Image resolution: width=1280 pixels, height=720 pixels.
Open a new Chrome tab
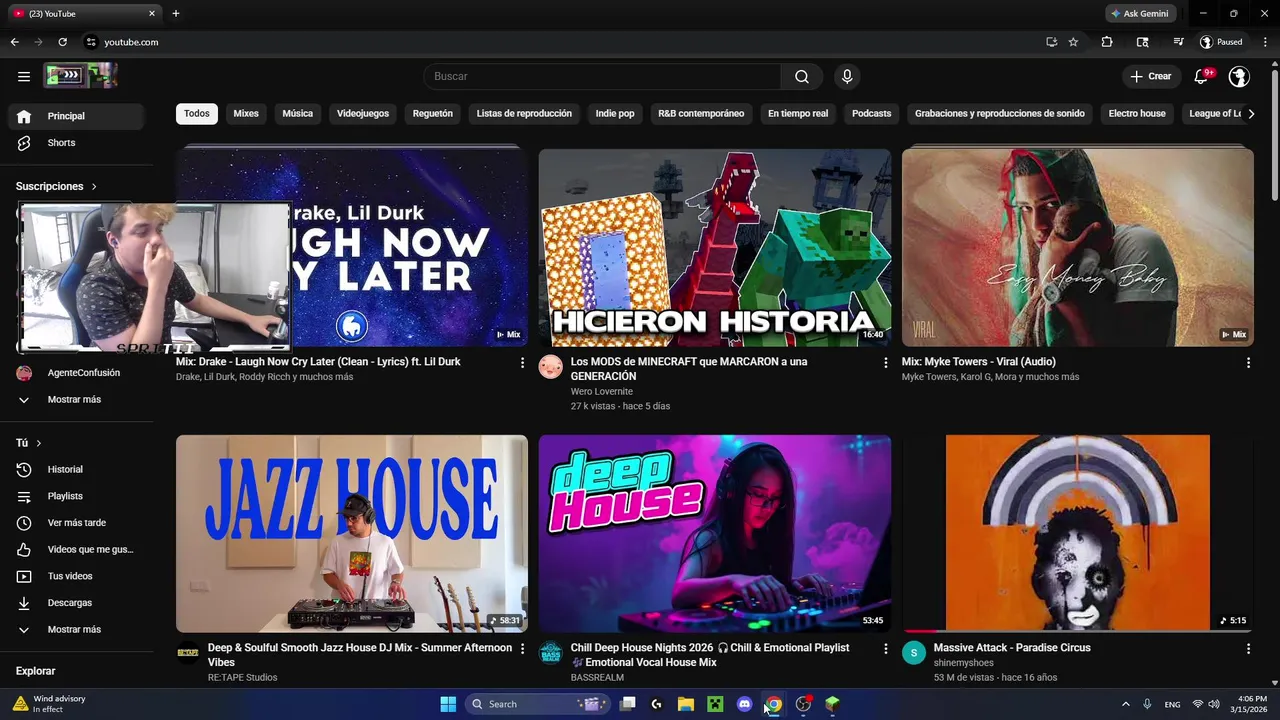pos(176,14)
